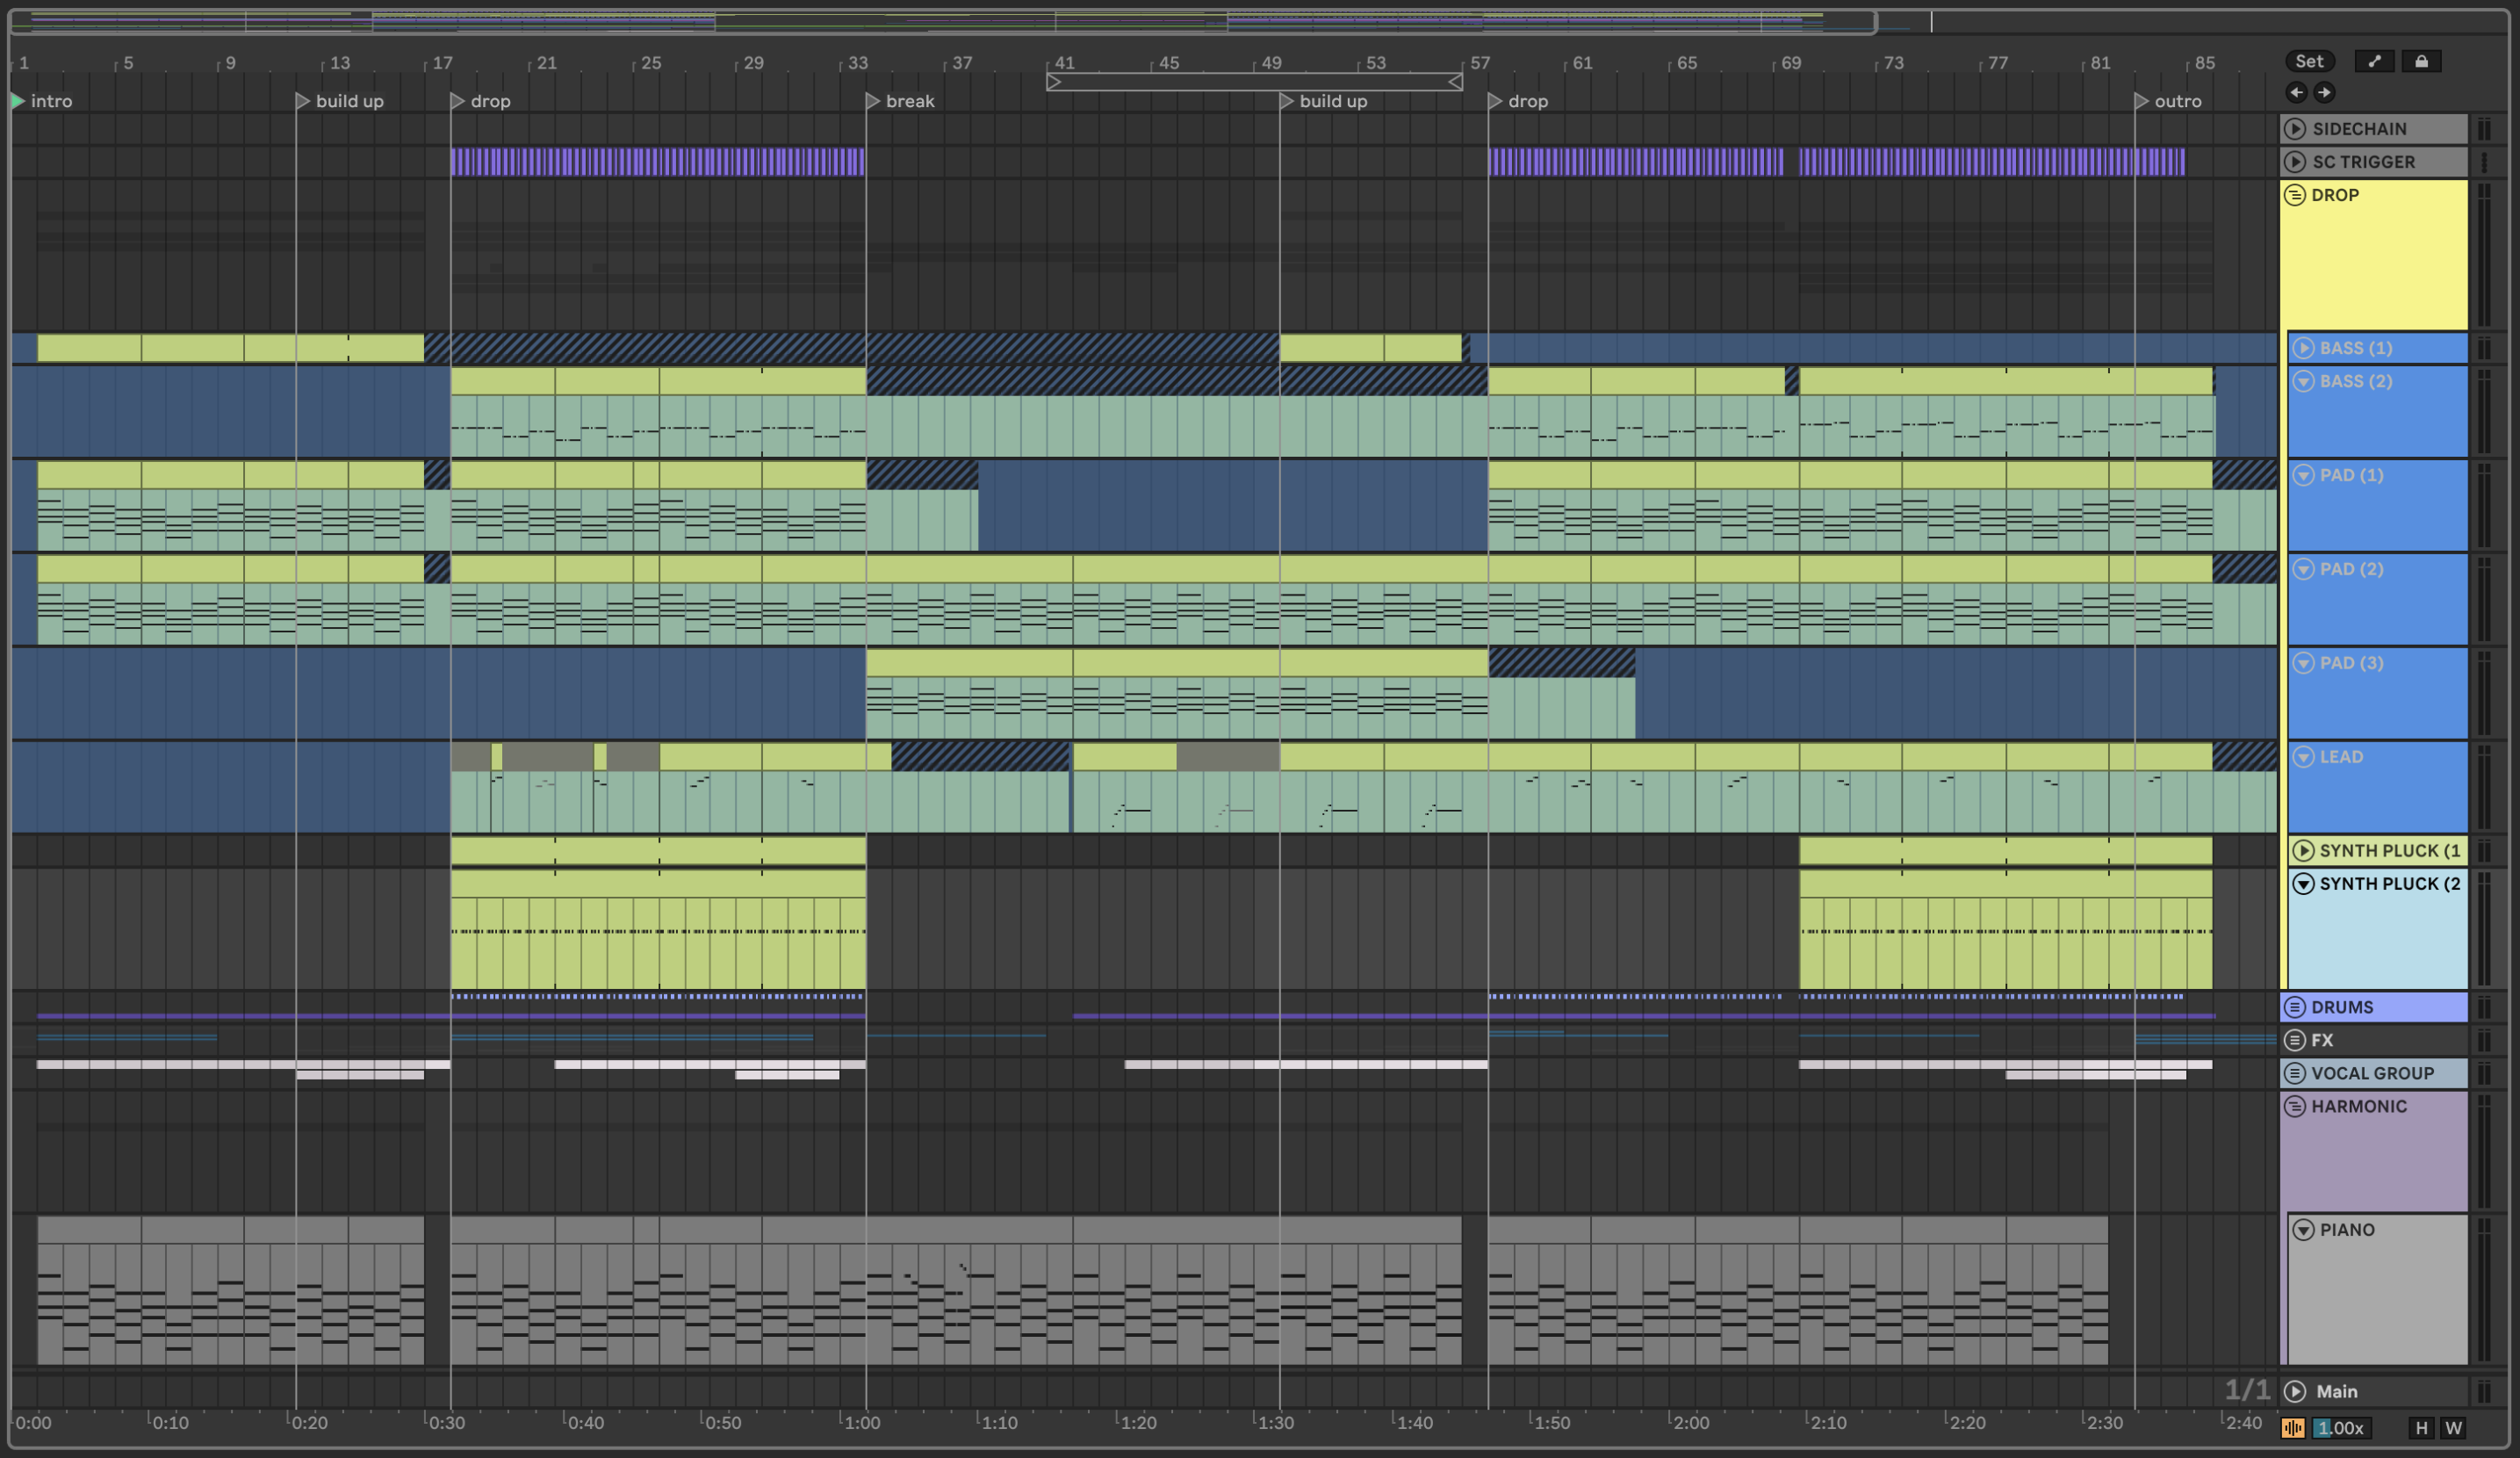The width and height of the screenshot is (2520, 1458).
Task: Click the SIDECHAIN track play icon
Action: (2295, 128)
